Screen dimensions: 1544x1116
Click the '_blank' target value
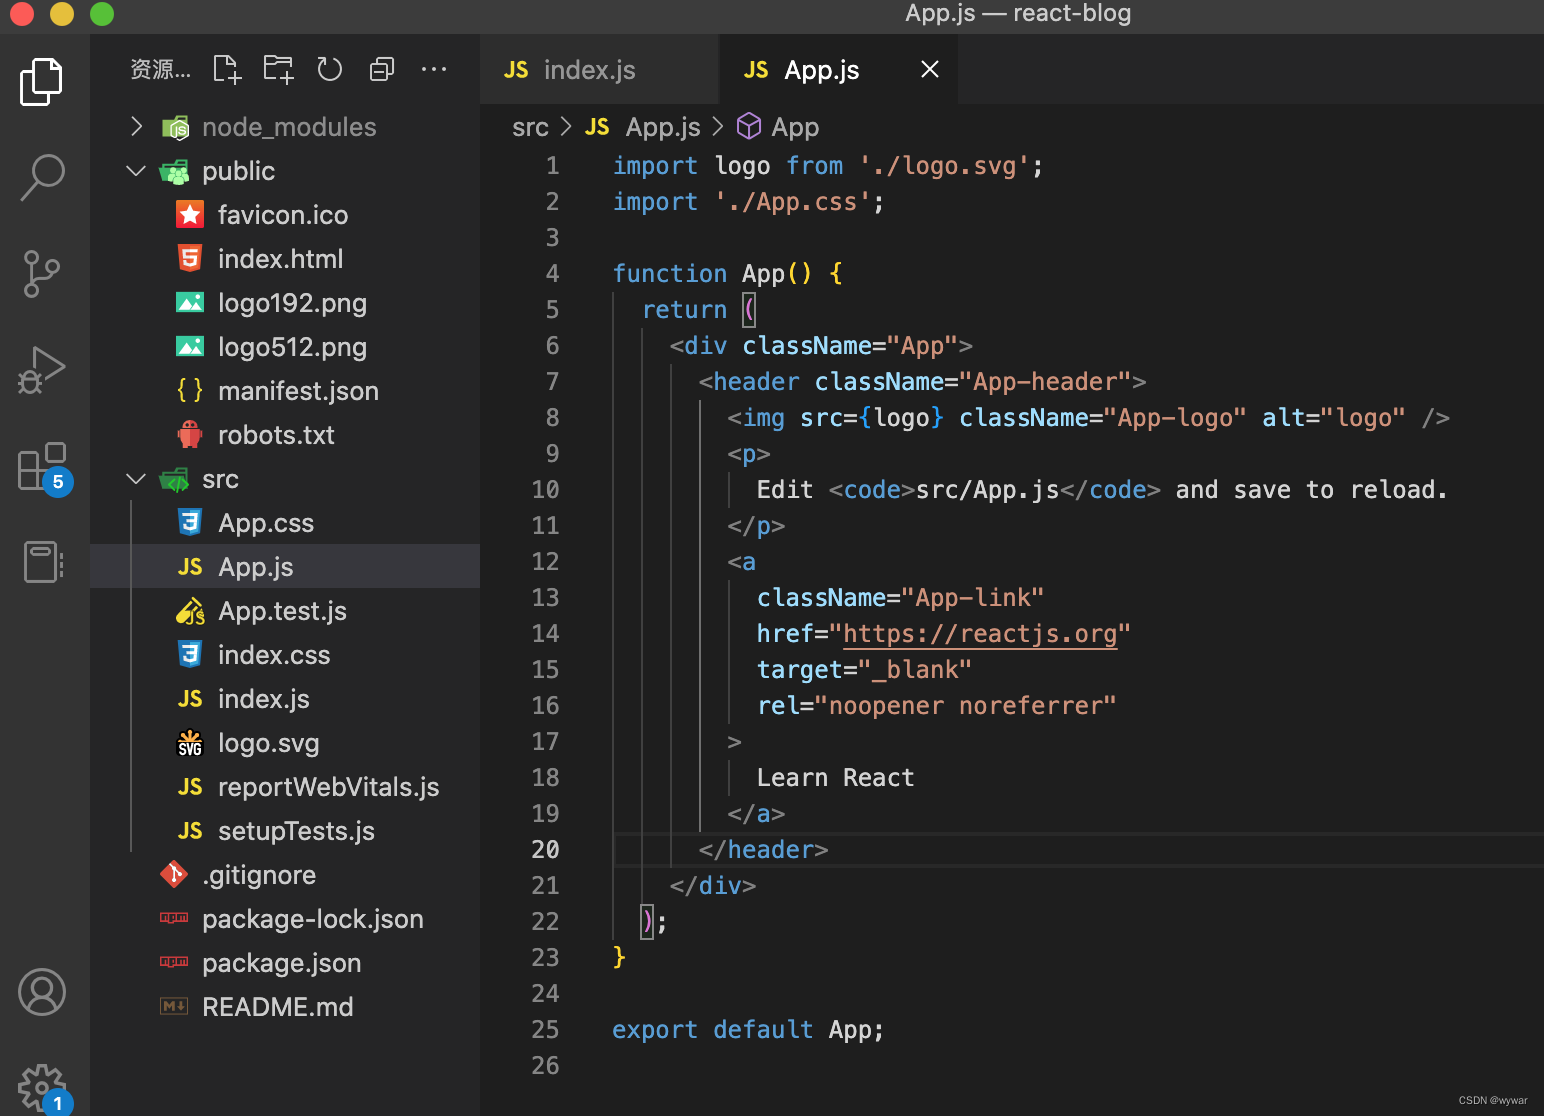(x=915, y=670)
